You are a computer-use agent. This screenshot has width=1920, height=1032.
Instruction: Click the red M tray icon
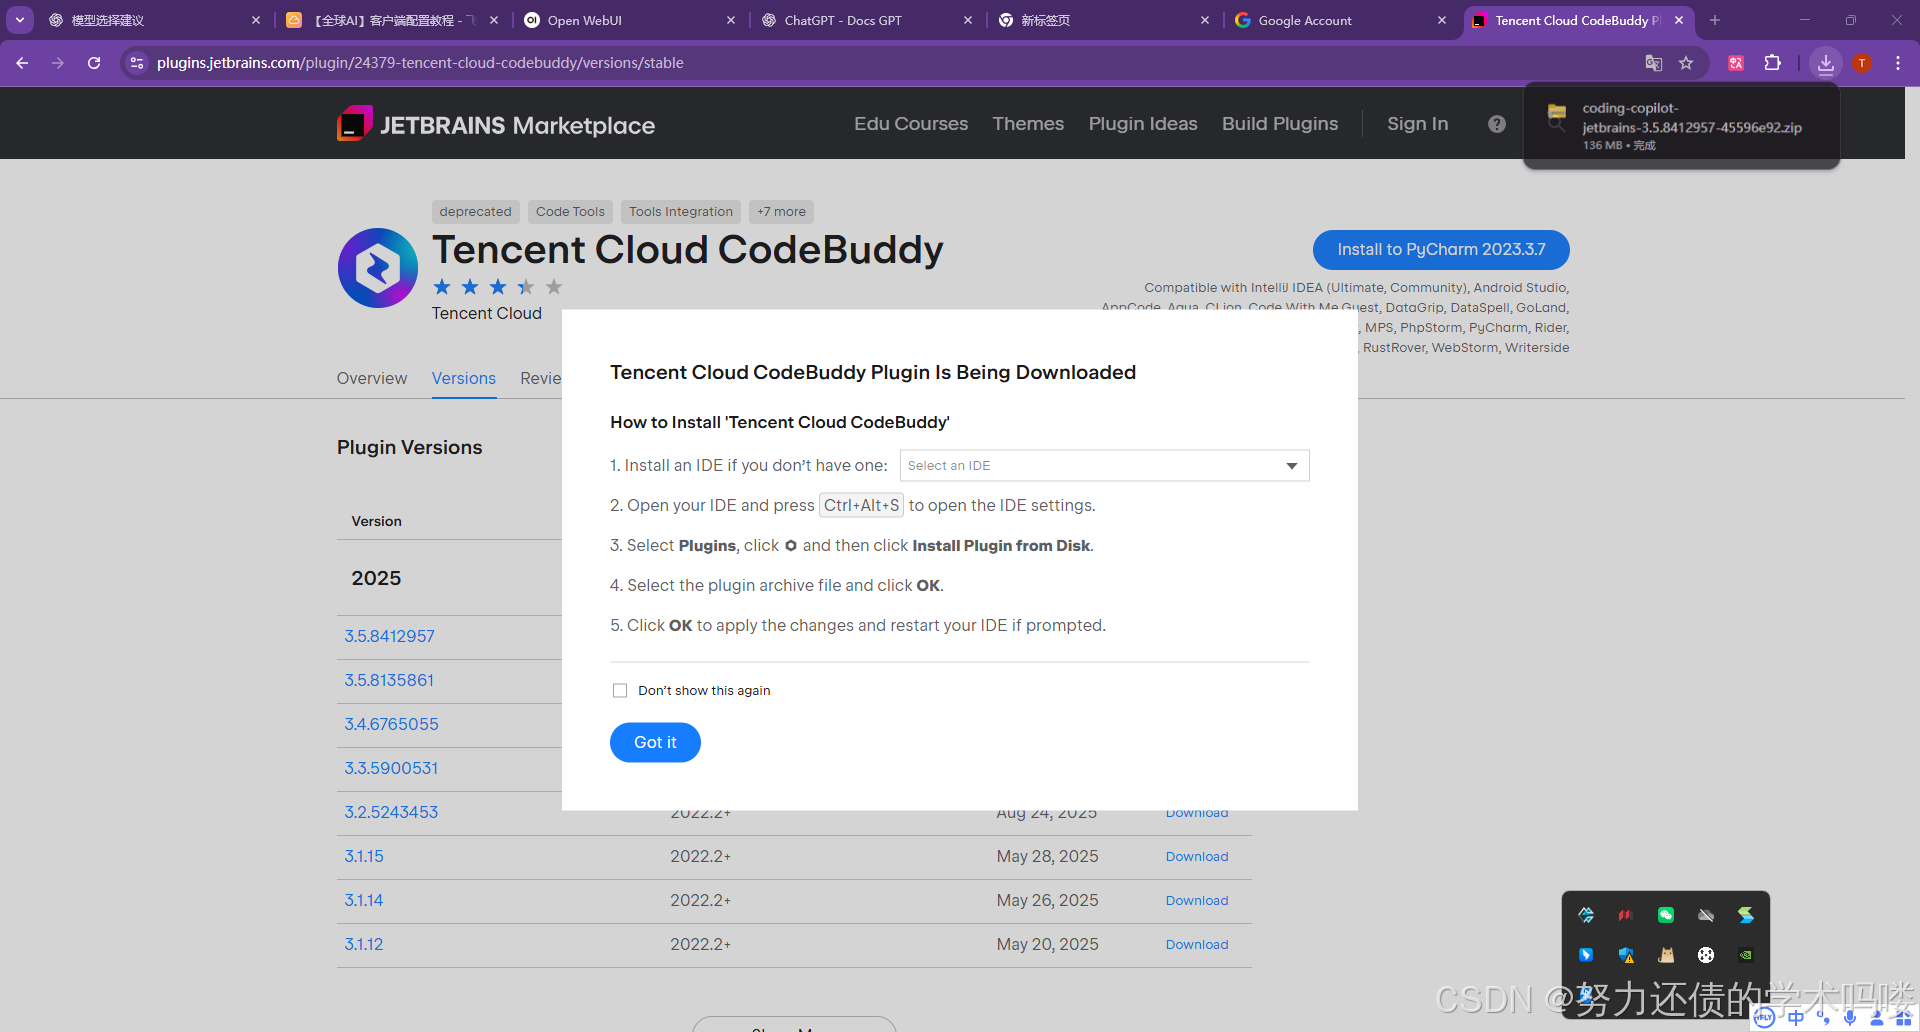click(x=1626, y=915)
